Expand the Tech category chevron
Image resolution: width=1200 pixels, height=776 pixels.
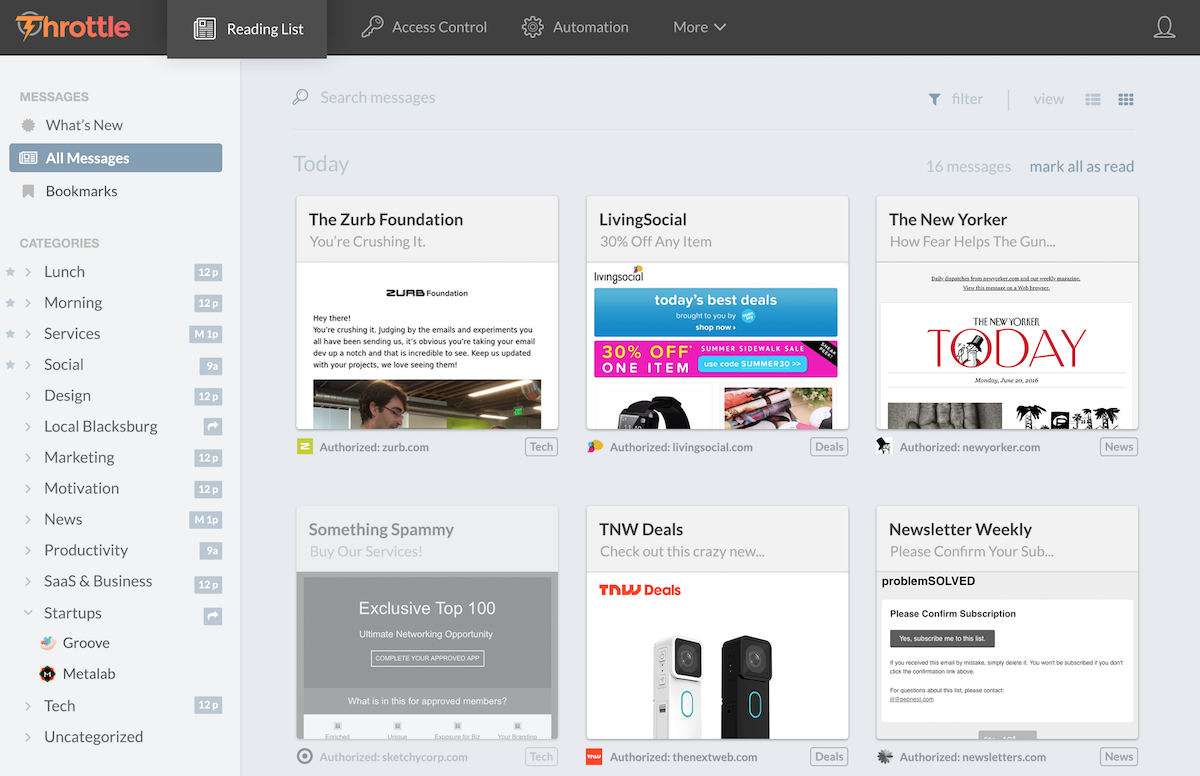pyautogui.click(x=28, y=706)
